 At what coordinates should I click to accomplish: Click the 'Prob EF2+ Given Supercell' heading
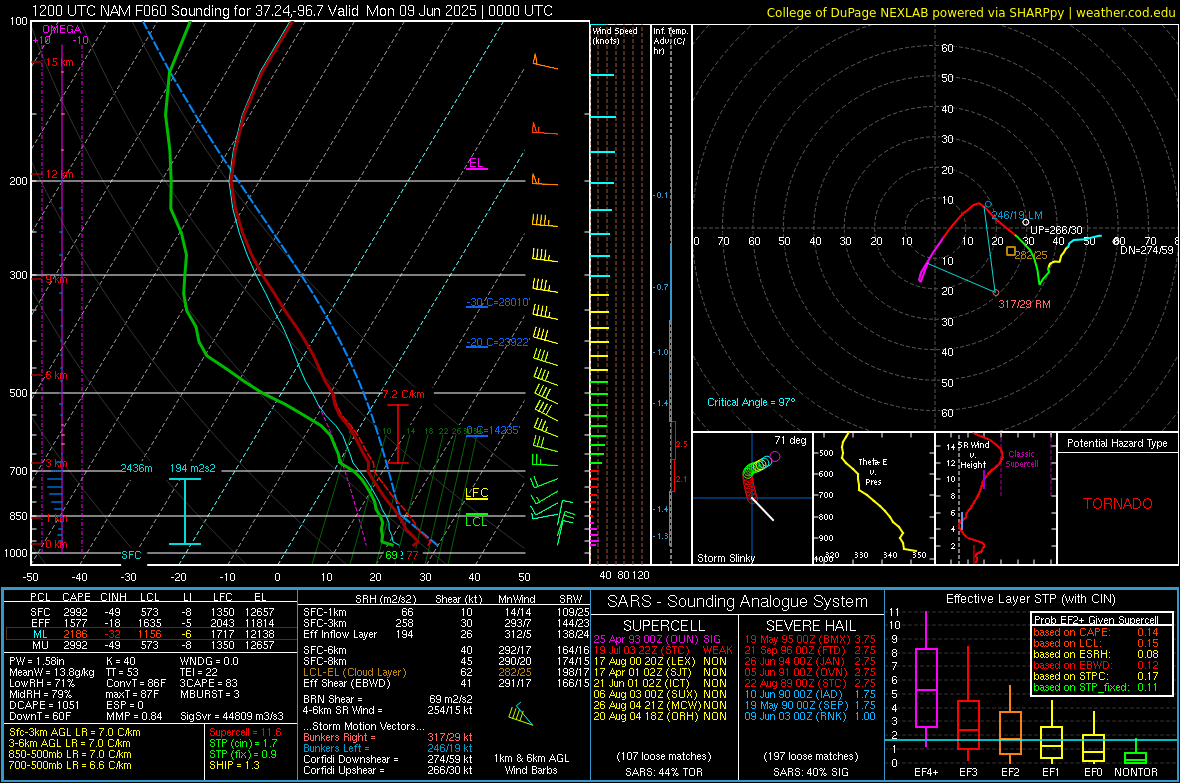[1096, 620]
